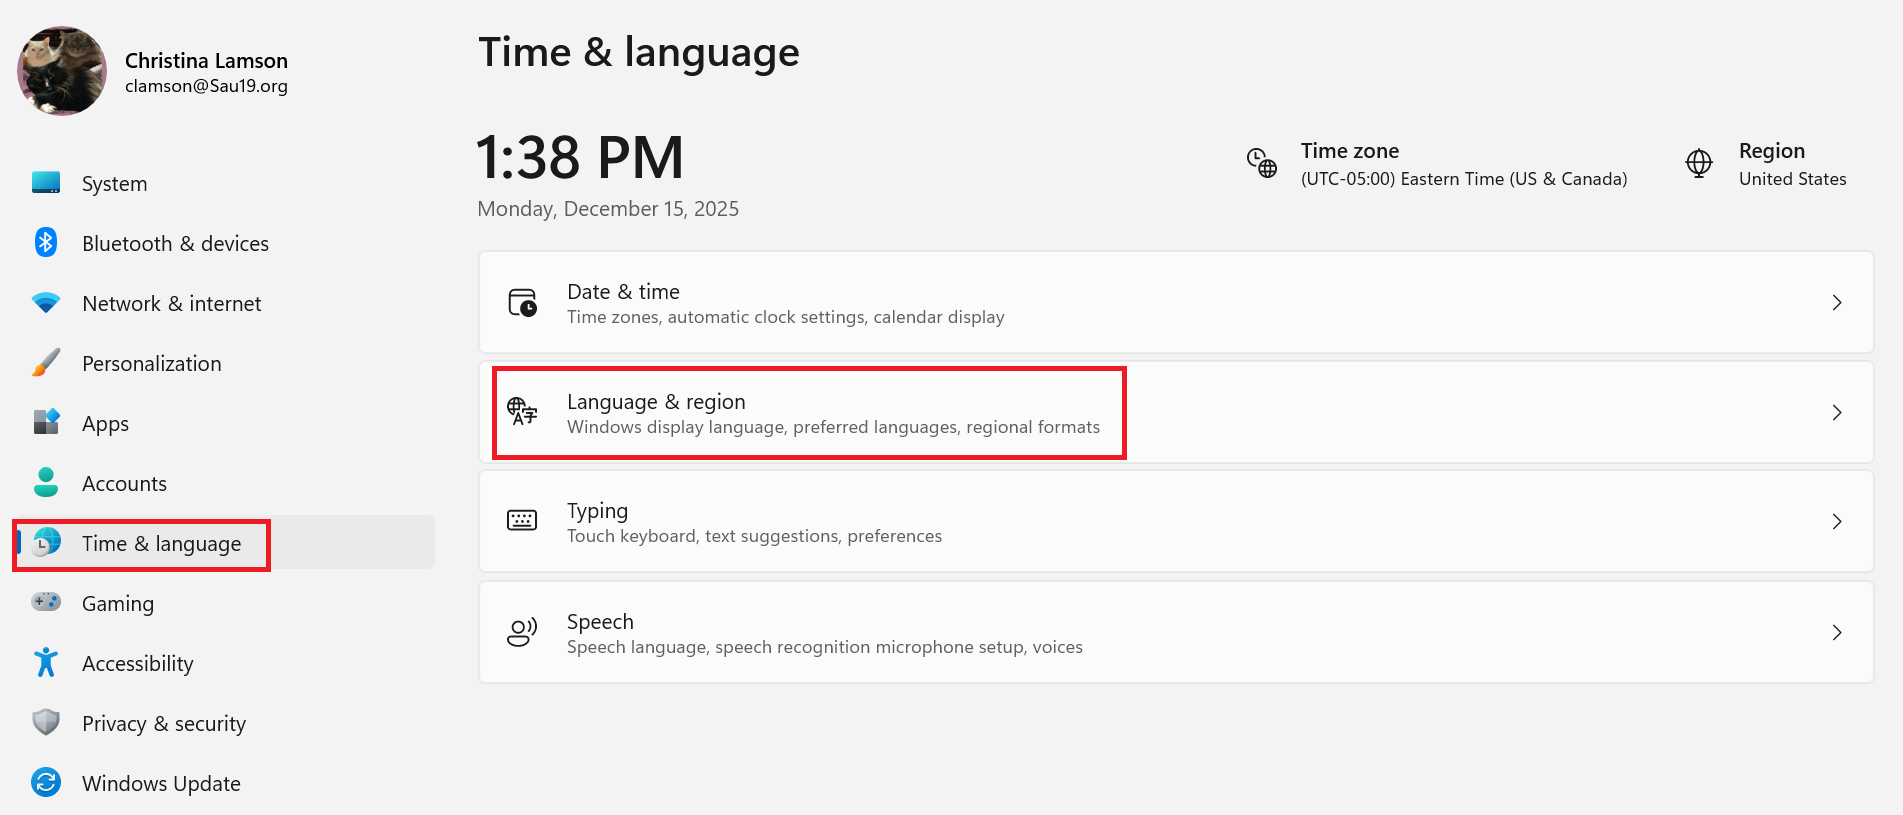The image size is (1903, 815).
Task: Expand Language & region chevron arrow
Action: coord(1836,412)
